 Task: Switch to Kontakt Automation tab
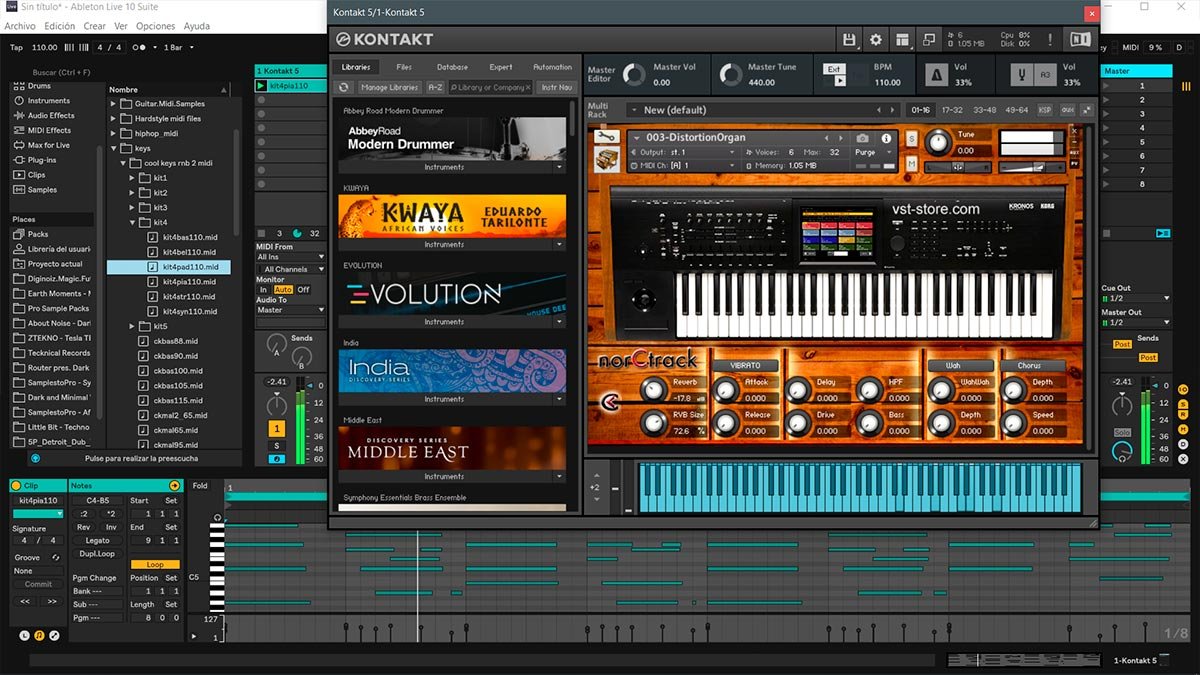[x=552, y=67]
